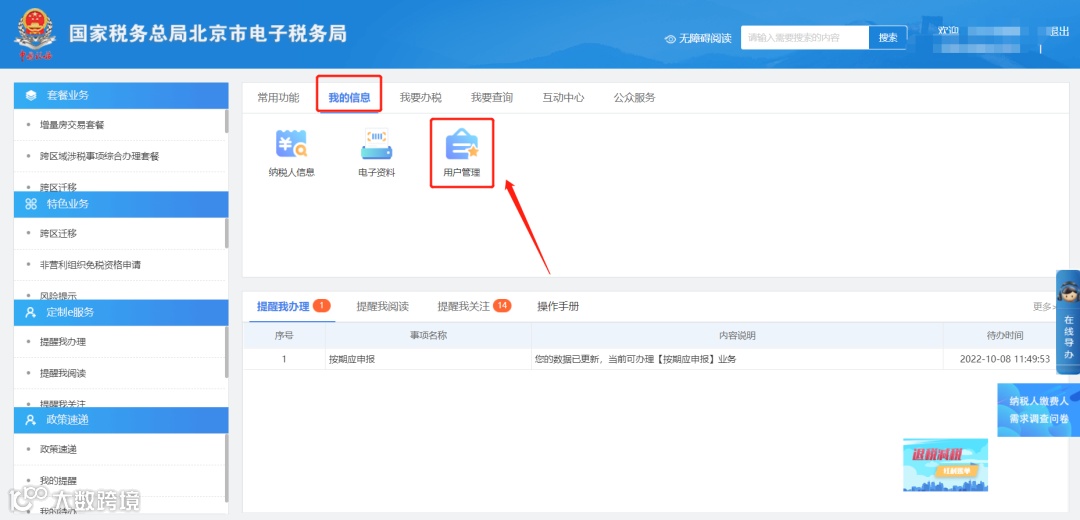Screen dimensions: 1080x520
Task: Go to the 公众服务 tab
Action: pyautogui.click(x=634, y=98)
